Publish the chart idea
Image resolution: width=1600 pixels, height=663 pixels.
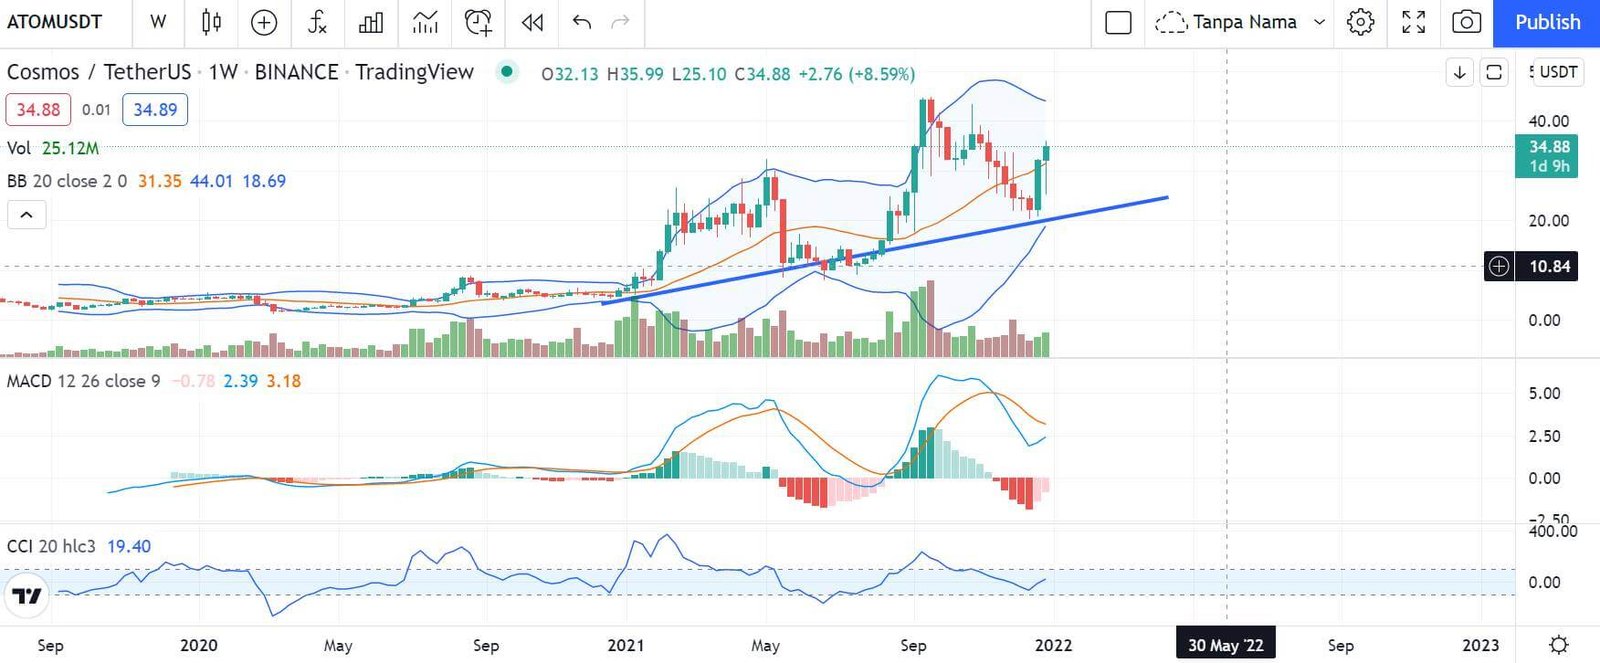[x=1546, y=22]
